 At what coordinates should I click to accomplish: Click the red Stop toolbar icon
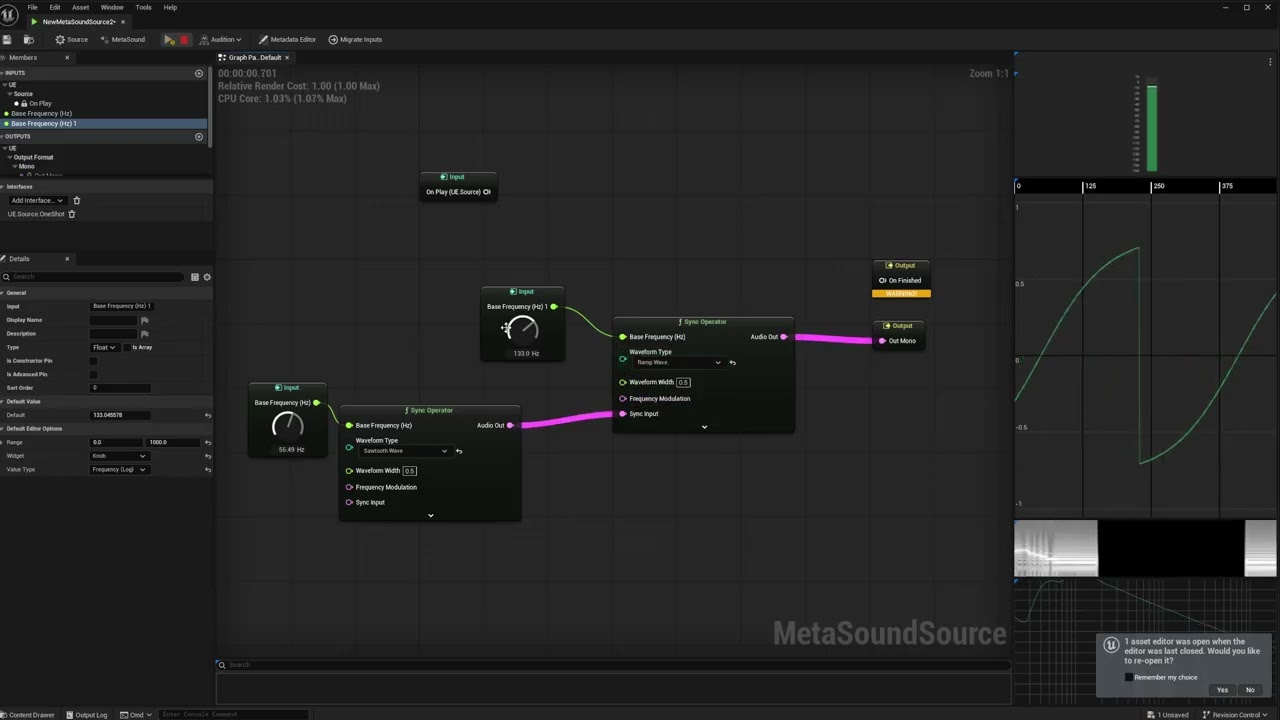183,39
